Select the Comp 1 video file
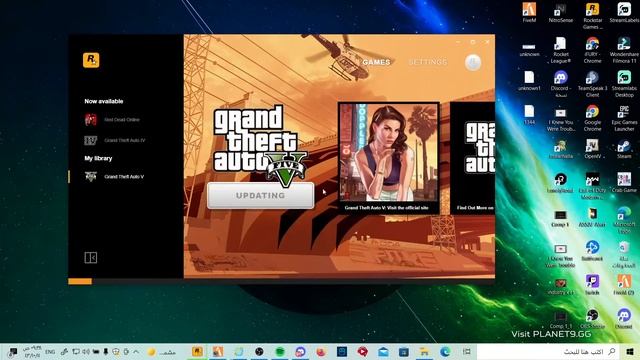This screenshot has height=360, width=640. [560, 218]
